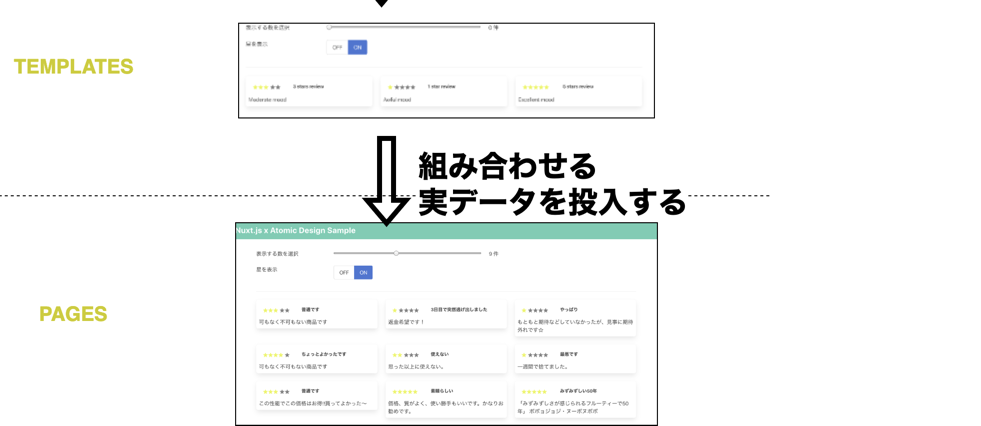Click the stars in the やっぱり review card
The height and width of the screenshot is (426, 981).
535,310
